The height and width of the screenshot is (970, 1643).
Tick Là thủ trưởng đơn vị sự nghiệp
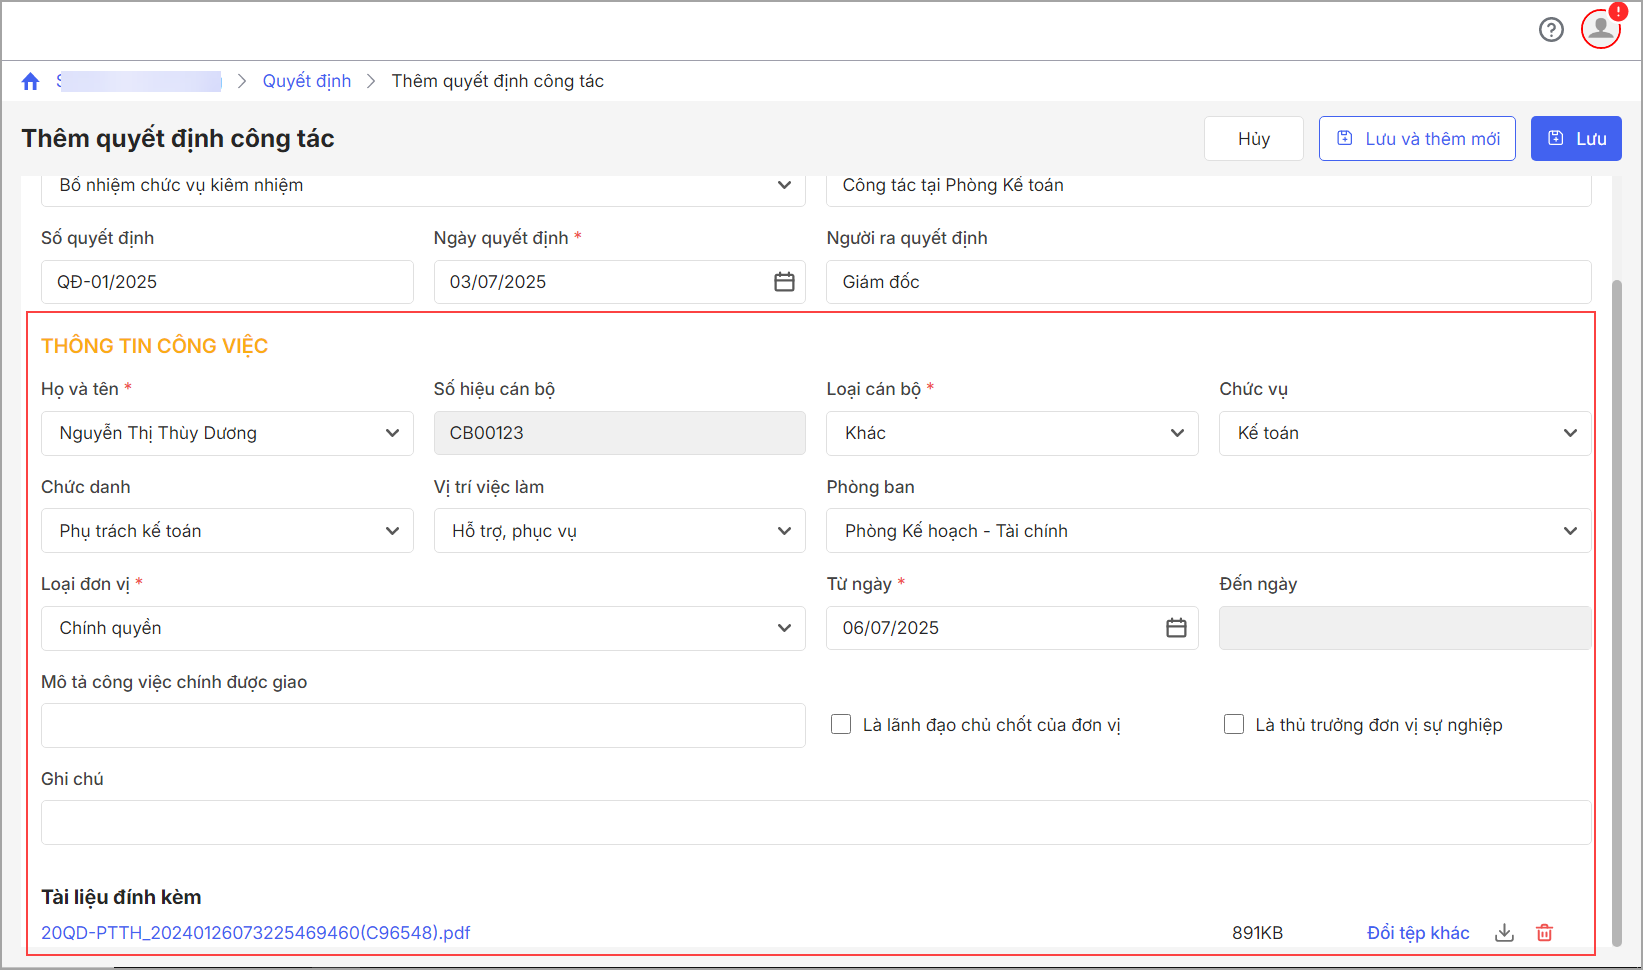[1234, 725]
